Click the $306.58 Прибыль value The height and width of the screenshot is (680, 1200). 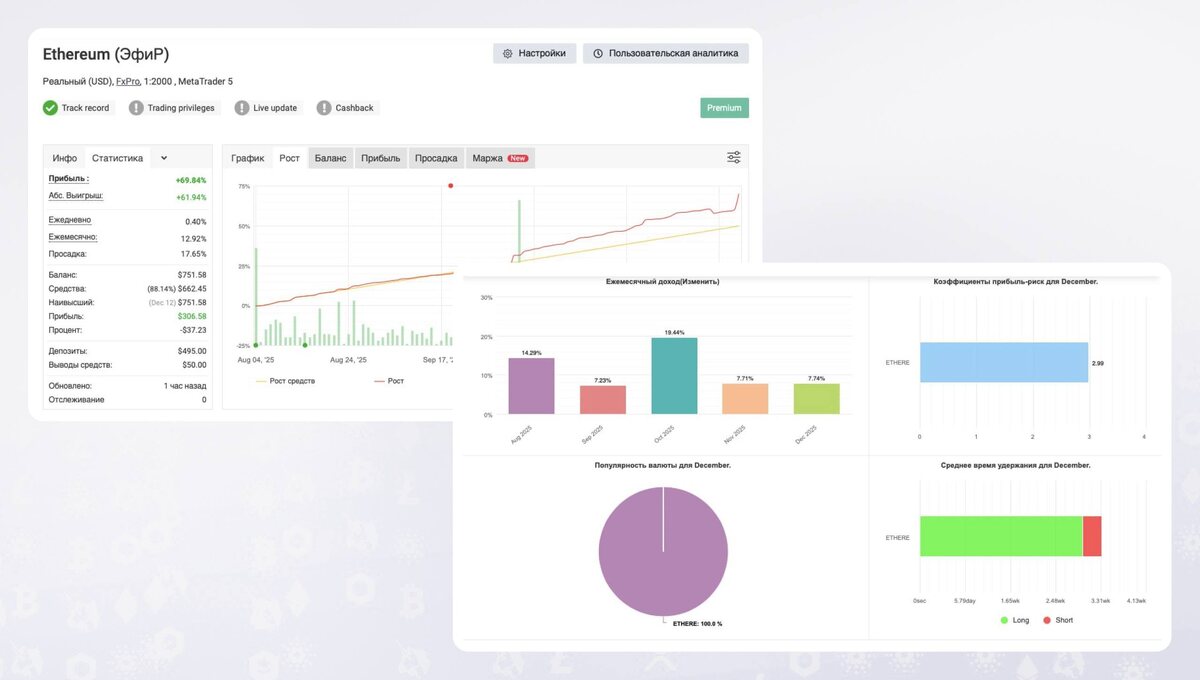click(192, 316)
